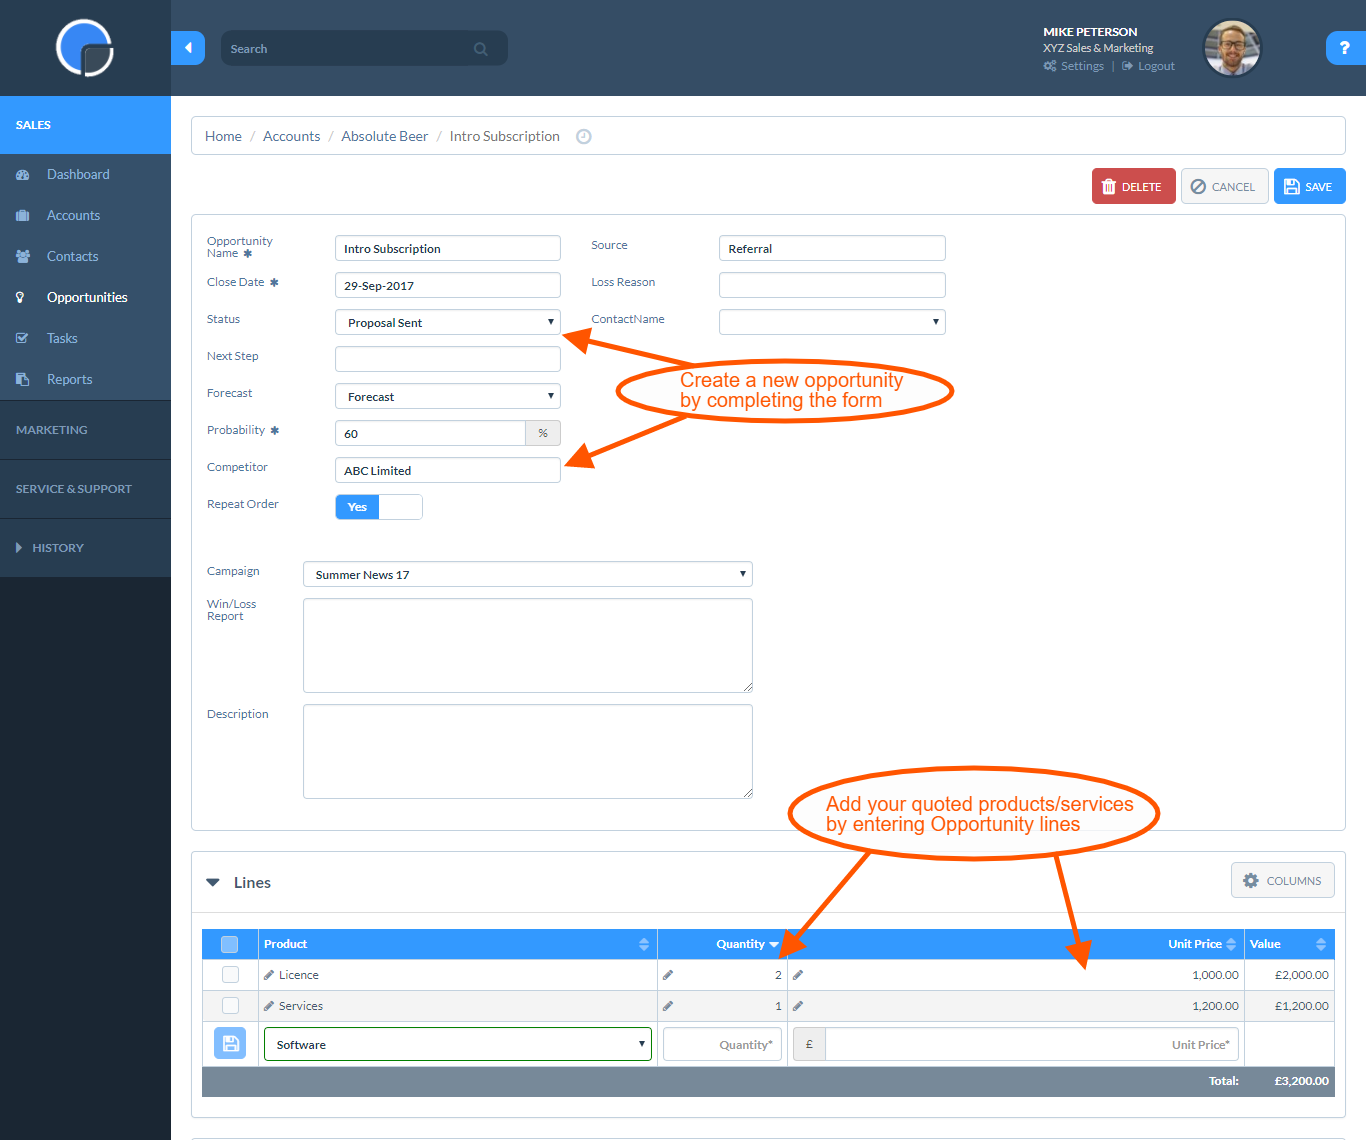Click the Competitor field
1366x1140 pixels.
pyautogui.click(x=448, y=470)
